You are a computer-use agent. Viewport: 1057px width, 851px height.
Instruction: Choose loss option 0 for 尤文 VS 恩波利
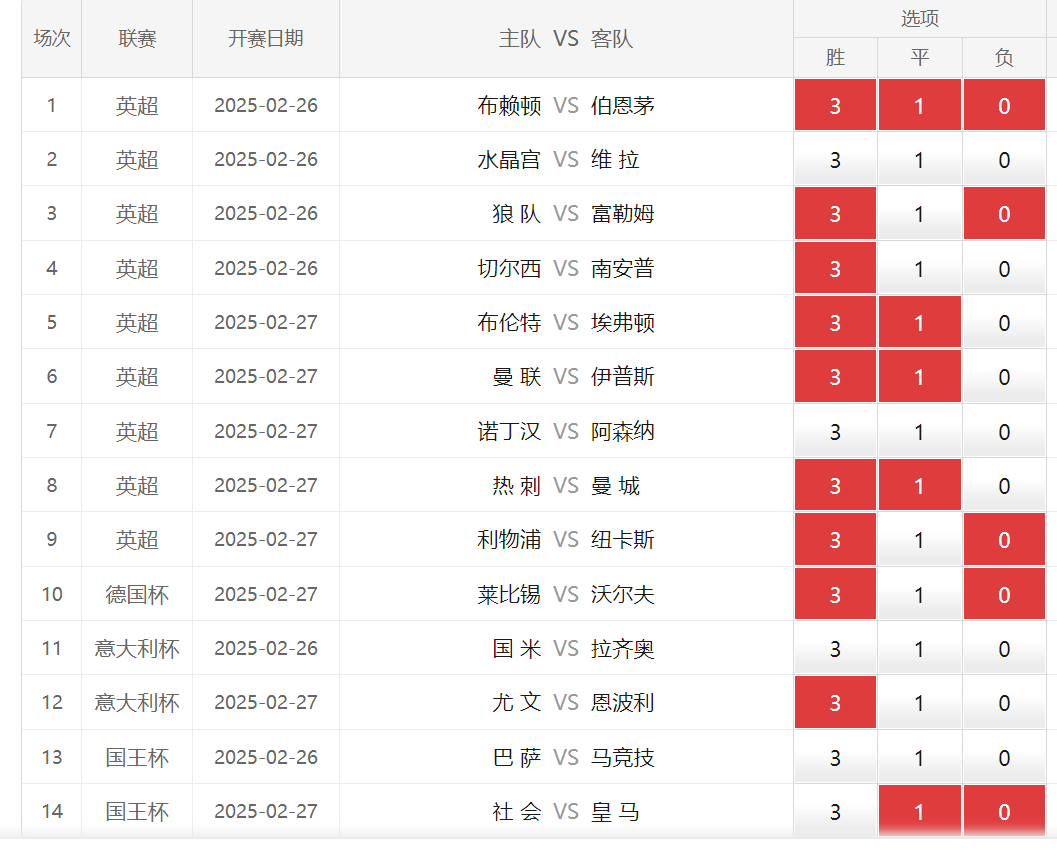pyautogui.click(x=1004, y=703)
